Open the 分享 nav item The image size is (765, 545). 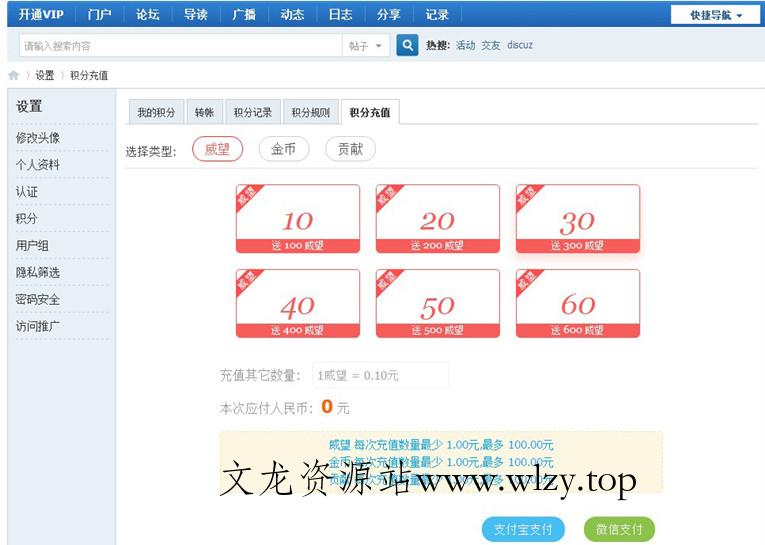coord(388,14)
